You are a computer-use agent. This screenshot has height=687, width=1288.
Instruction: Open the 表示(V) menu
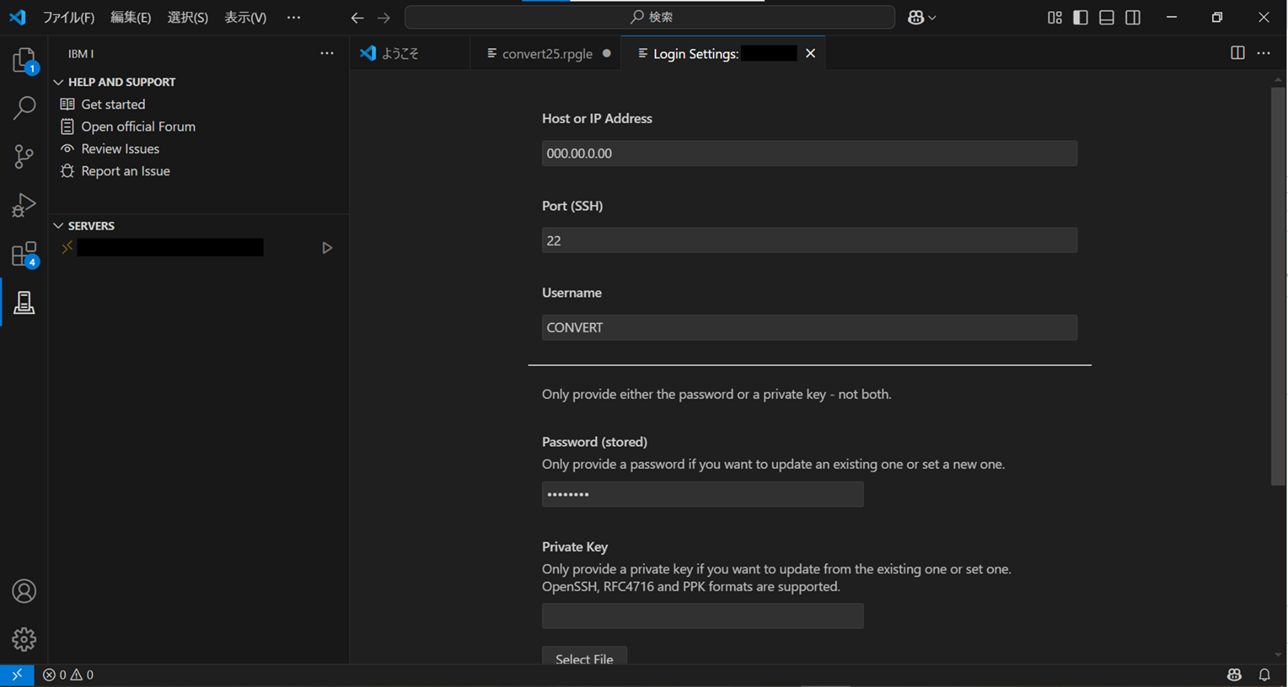245,18
